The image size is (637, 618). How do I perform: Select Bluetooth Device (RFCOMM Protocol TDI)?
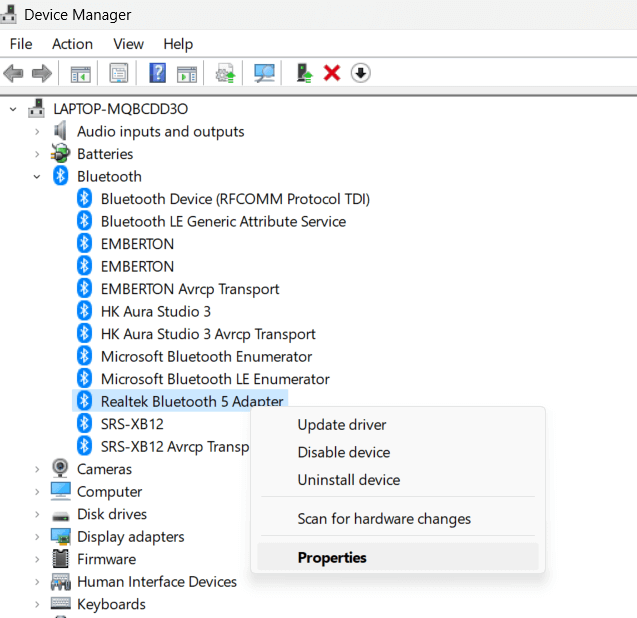coord(235,199)
